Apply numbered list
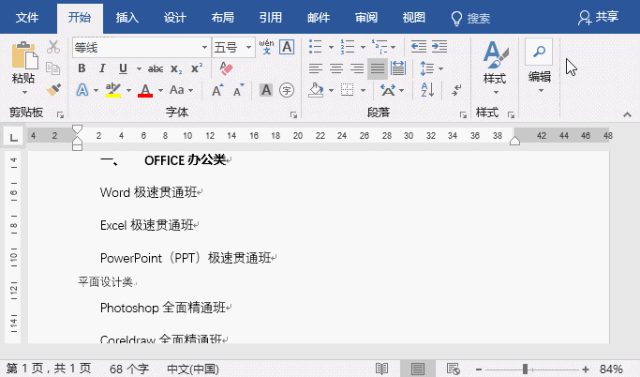The height and width of the screenshot is (377, 640). 347,47
